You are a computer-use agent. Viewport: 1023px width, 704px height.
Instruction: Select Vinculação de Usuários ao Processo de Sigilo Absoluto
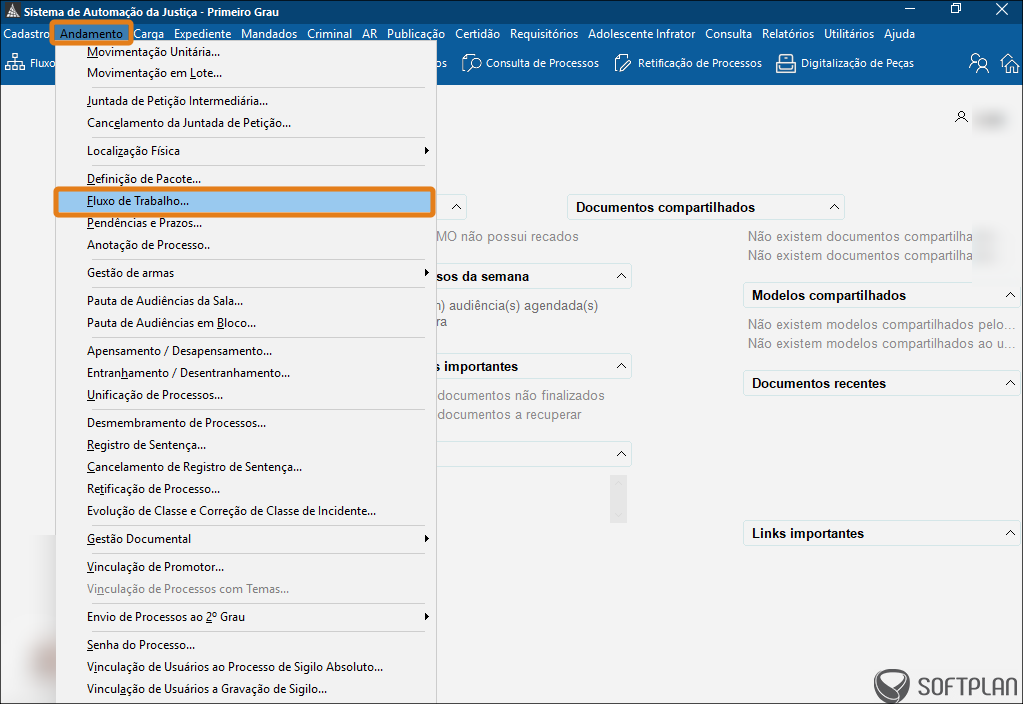(x=245, y=667)
